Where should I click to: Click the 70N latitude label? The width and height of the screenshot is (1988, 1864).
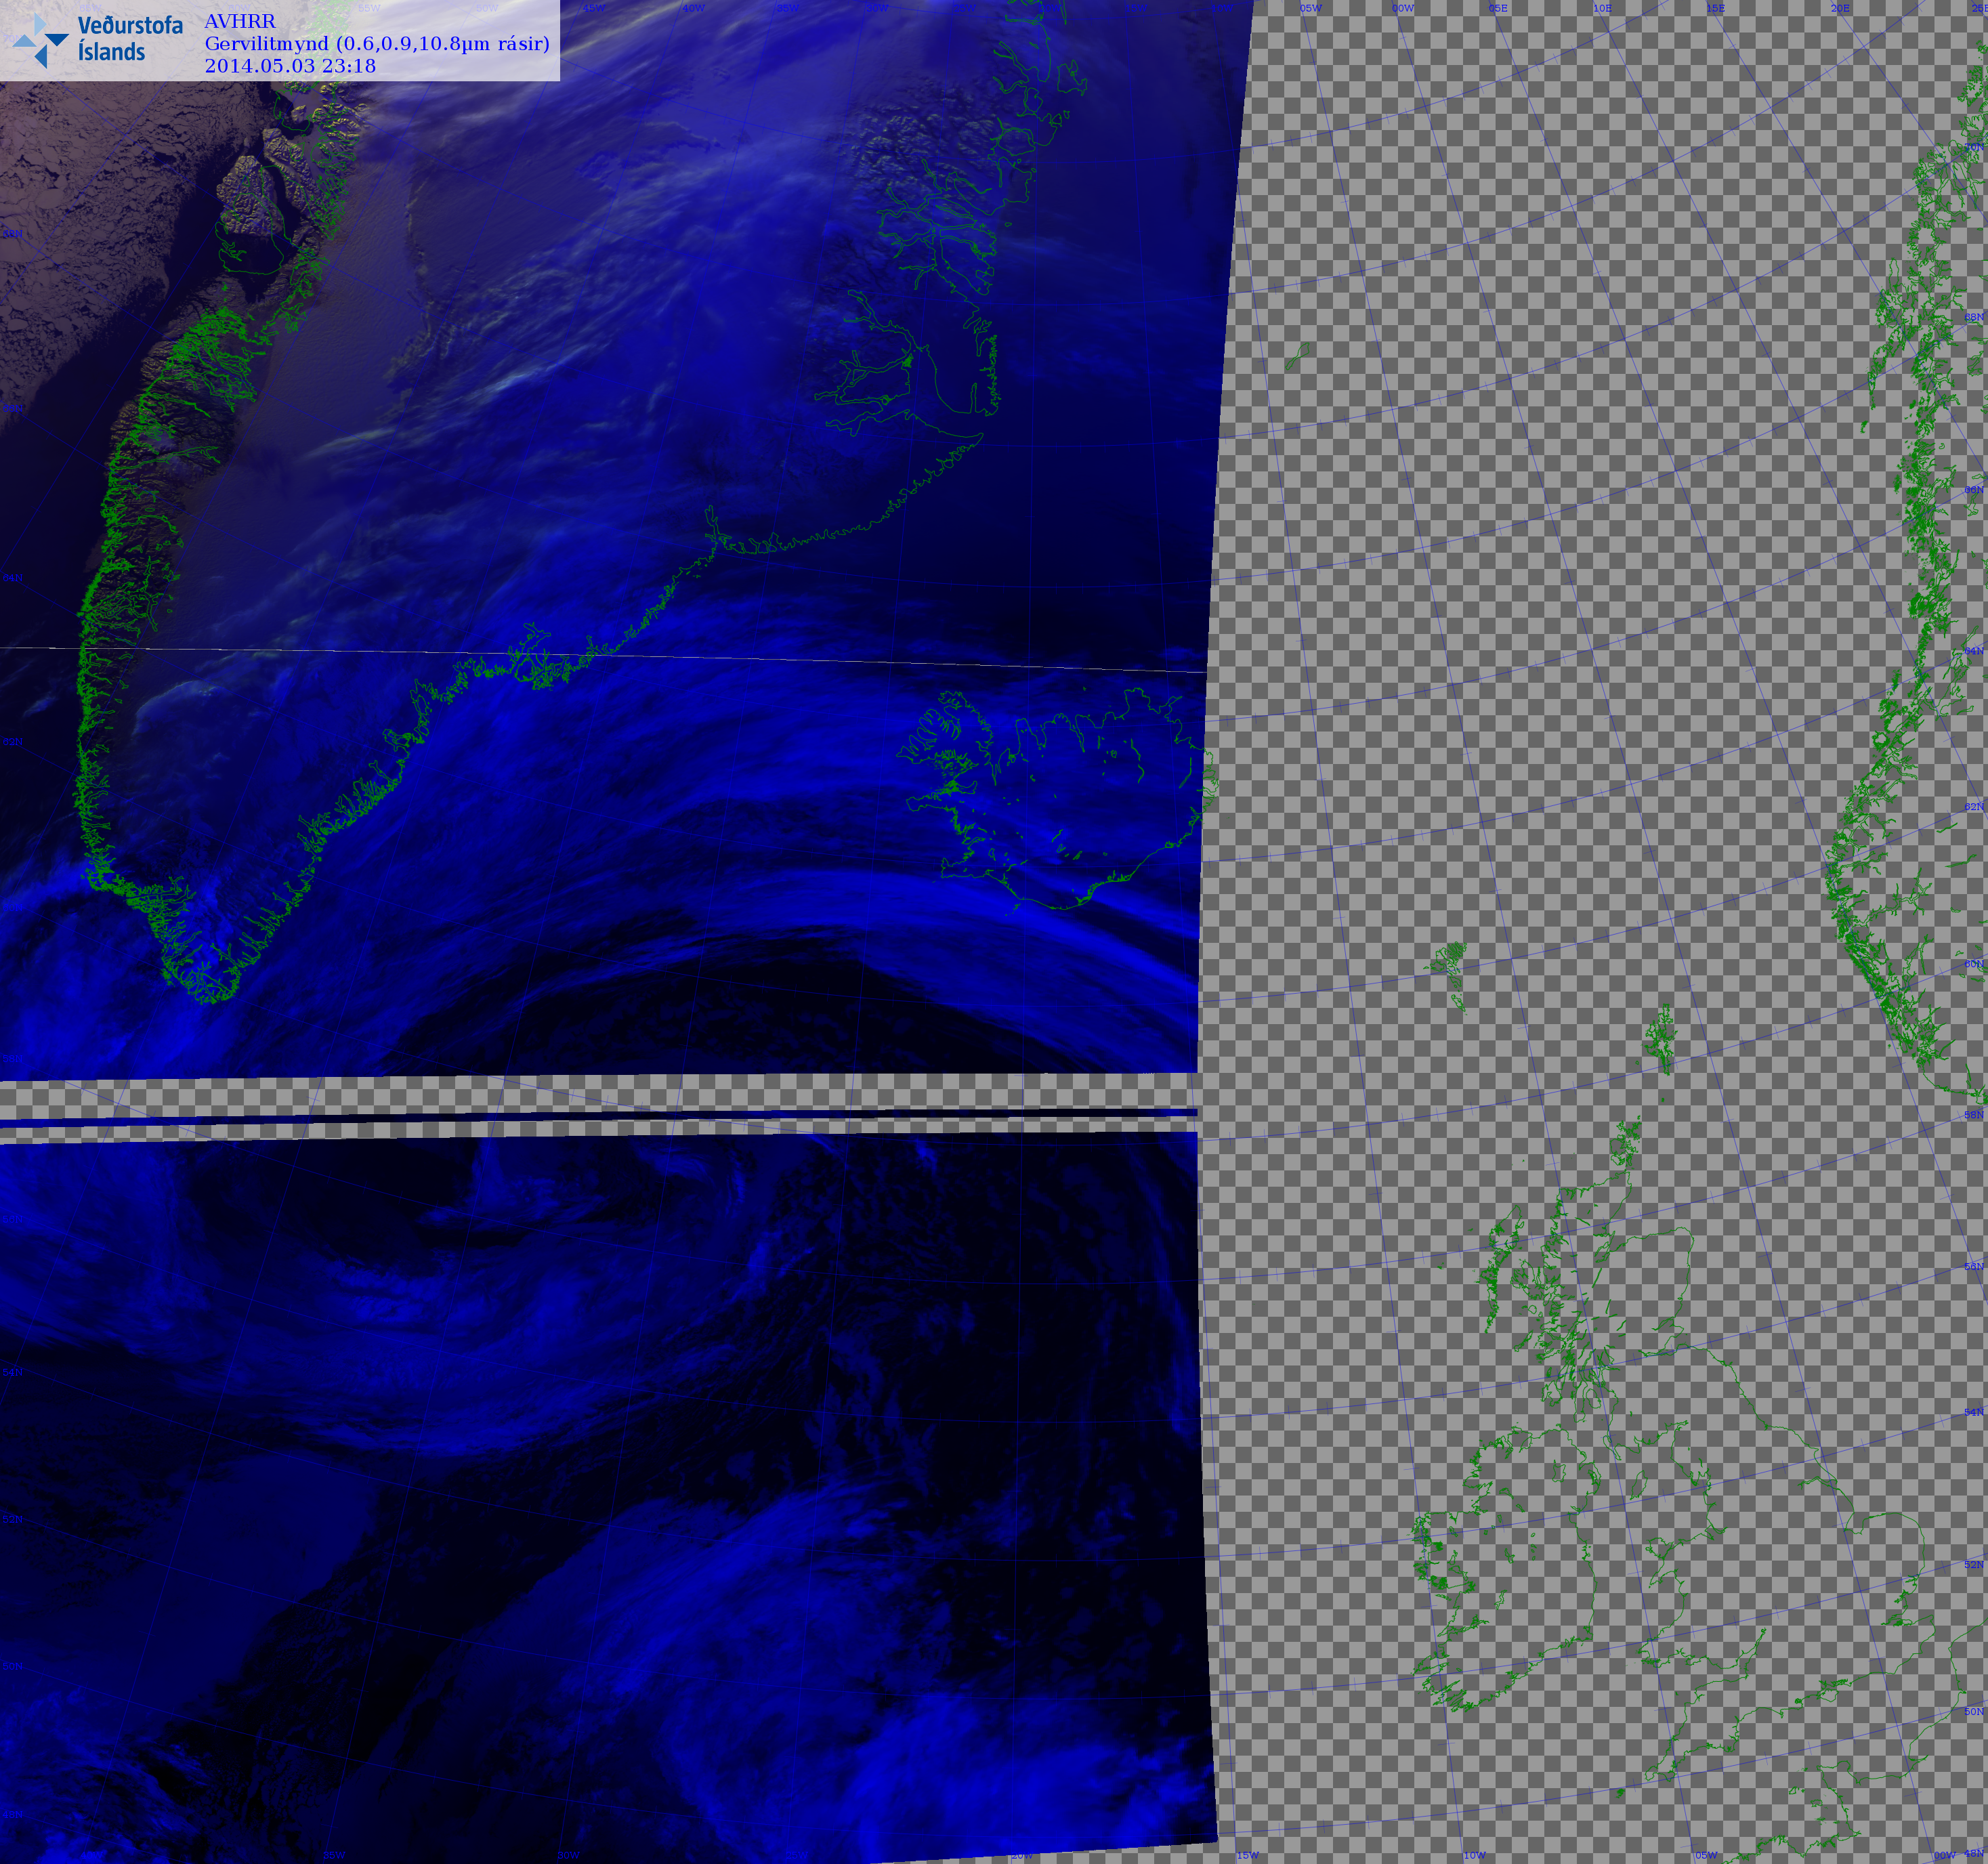coord(1973,148)
